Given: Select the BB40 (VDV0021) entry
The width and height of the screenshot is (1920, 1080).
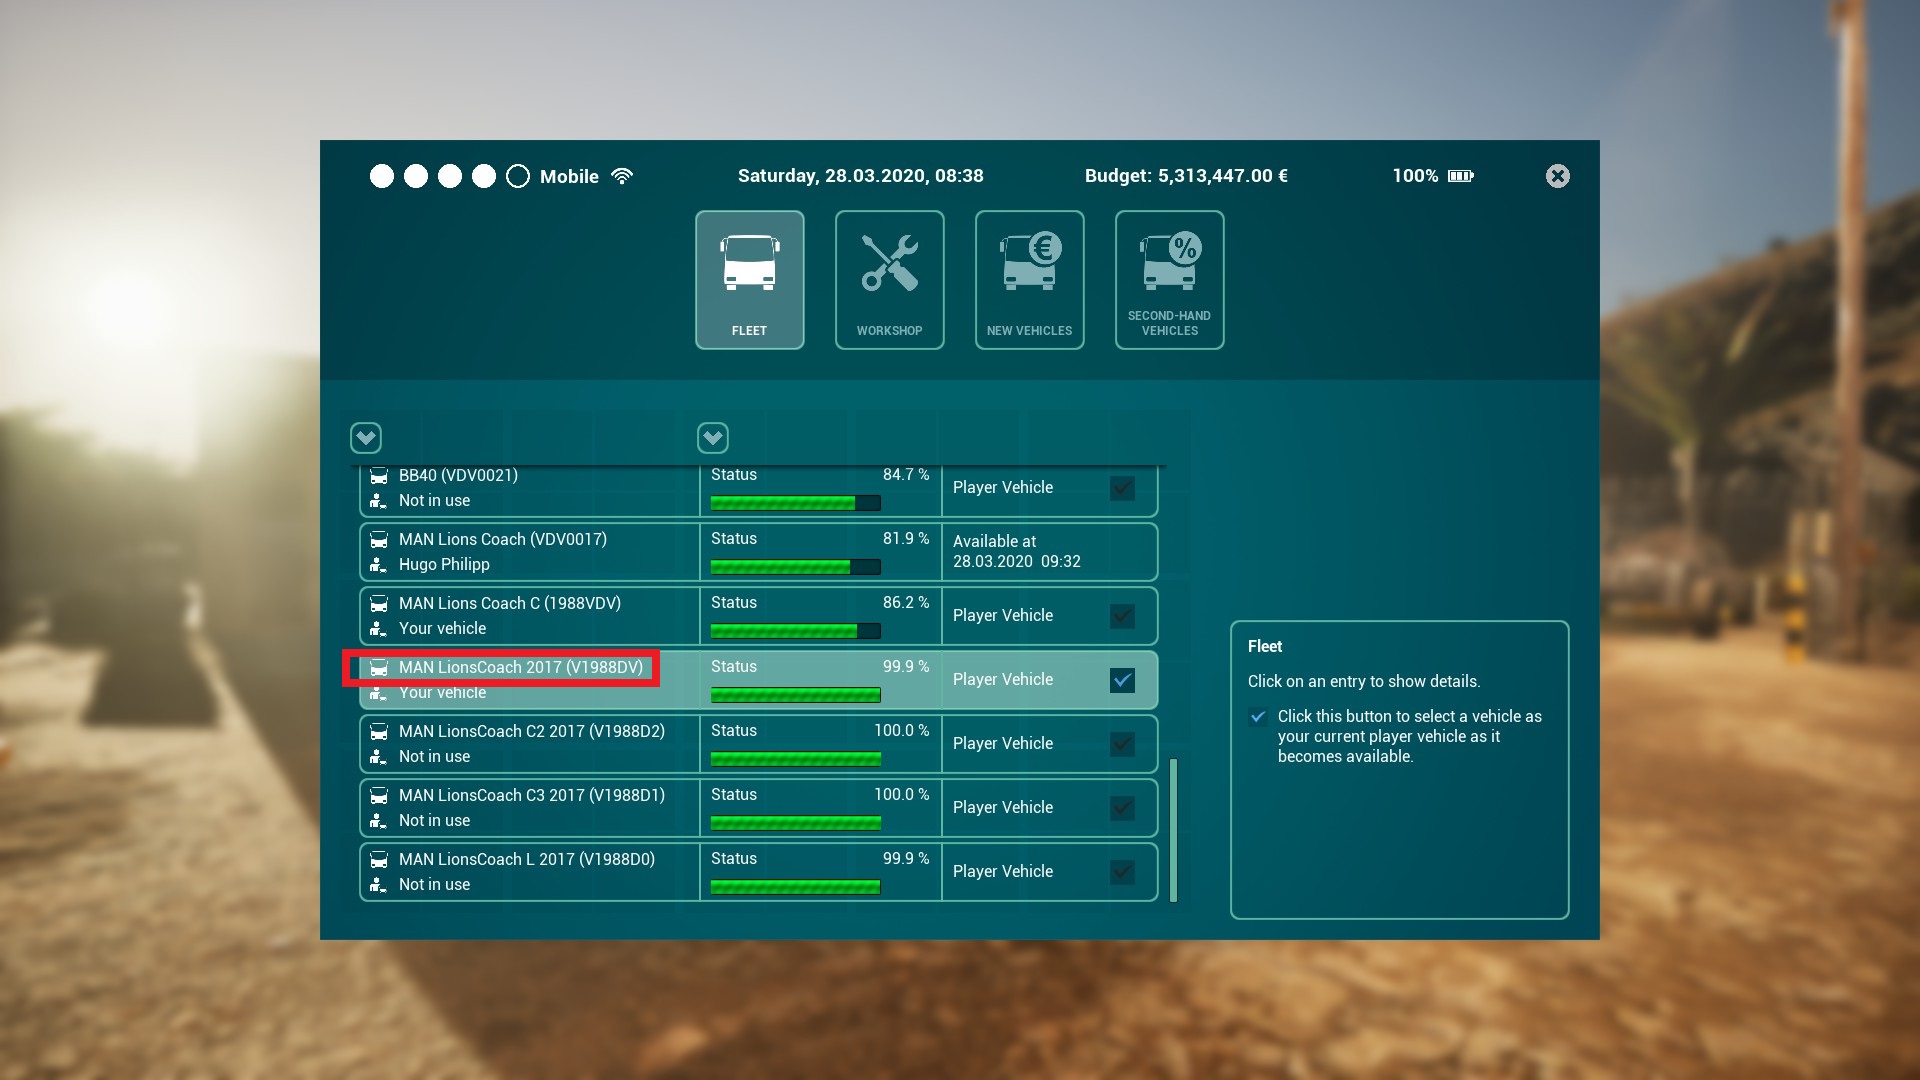Looking at the screenshot, I should 758,491.
